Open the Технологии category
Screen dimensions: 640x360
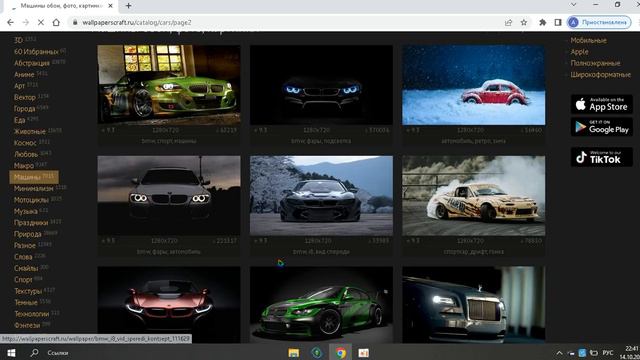pyautogui.click(x=32, y=314)
